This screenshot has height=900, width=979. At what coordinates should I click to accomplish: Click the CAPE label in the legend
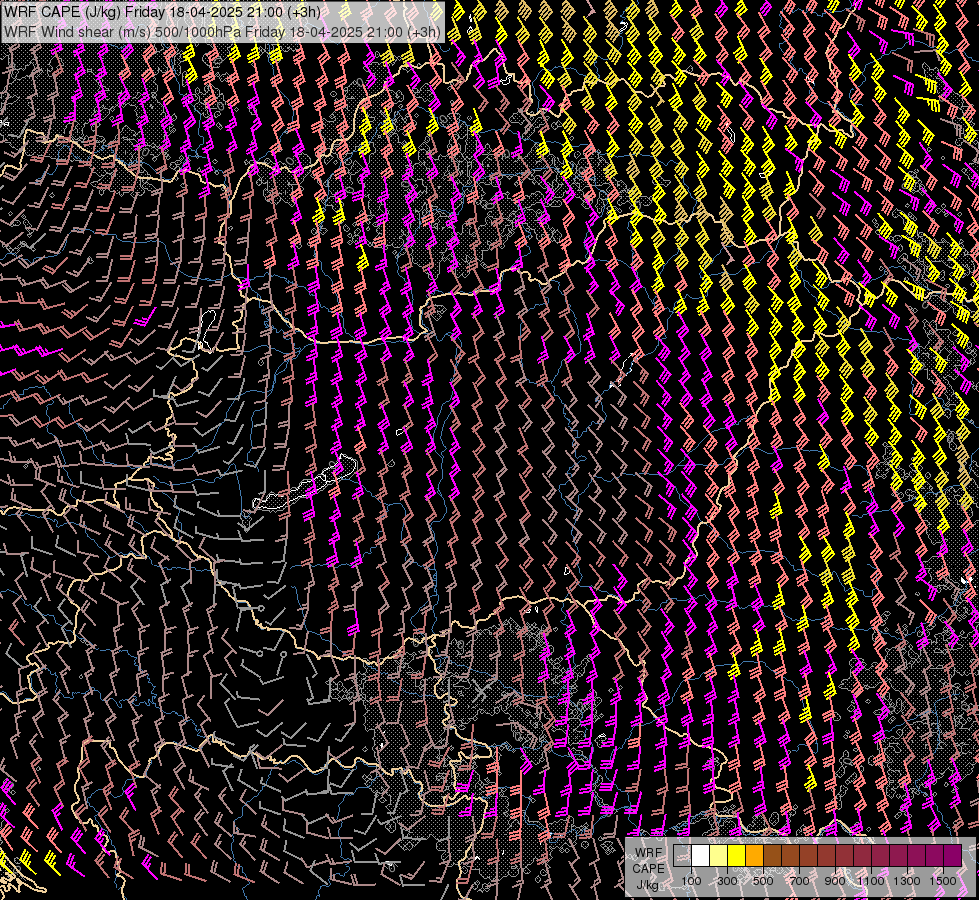648,869
